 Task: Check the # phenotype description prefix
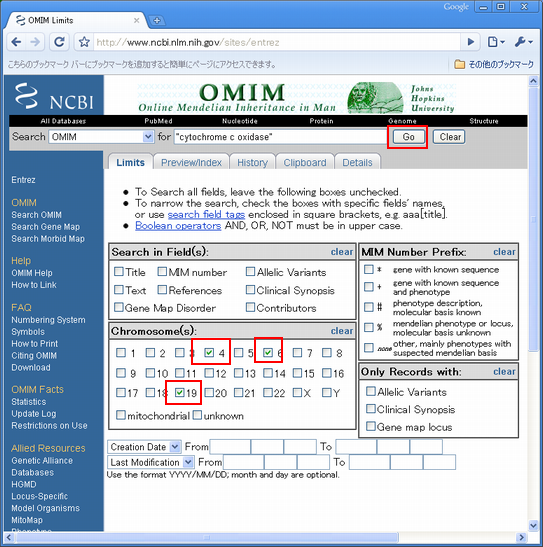(x=369, y=307)
